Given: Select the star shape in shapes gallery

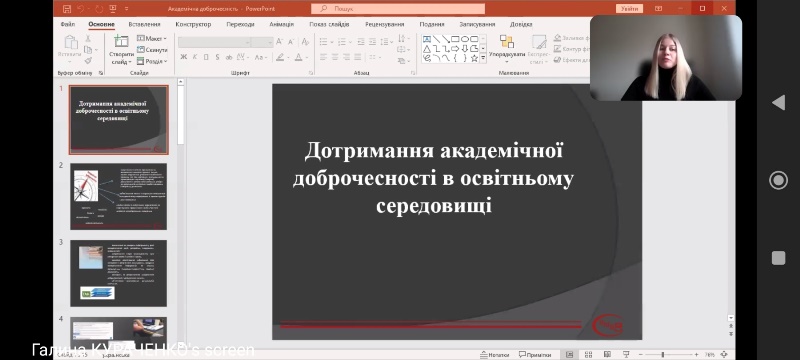Looking at the screenshot, I should 474,58.
